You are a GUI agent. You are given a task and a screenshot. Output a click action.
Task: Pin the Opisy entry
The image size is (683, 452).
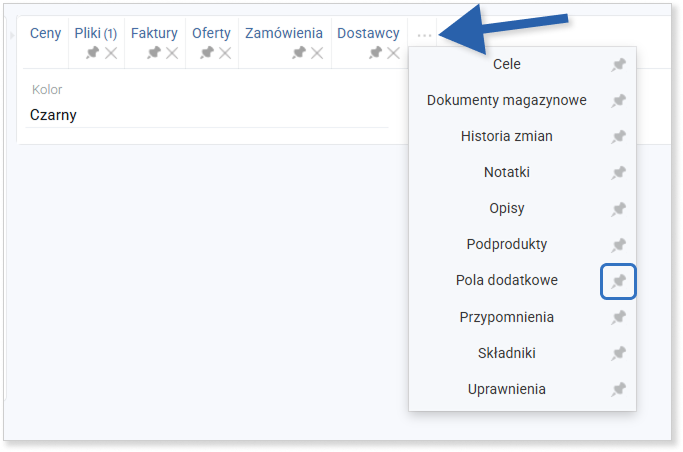(x=618, y=209)
